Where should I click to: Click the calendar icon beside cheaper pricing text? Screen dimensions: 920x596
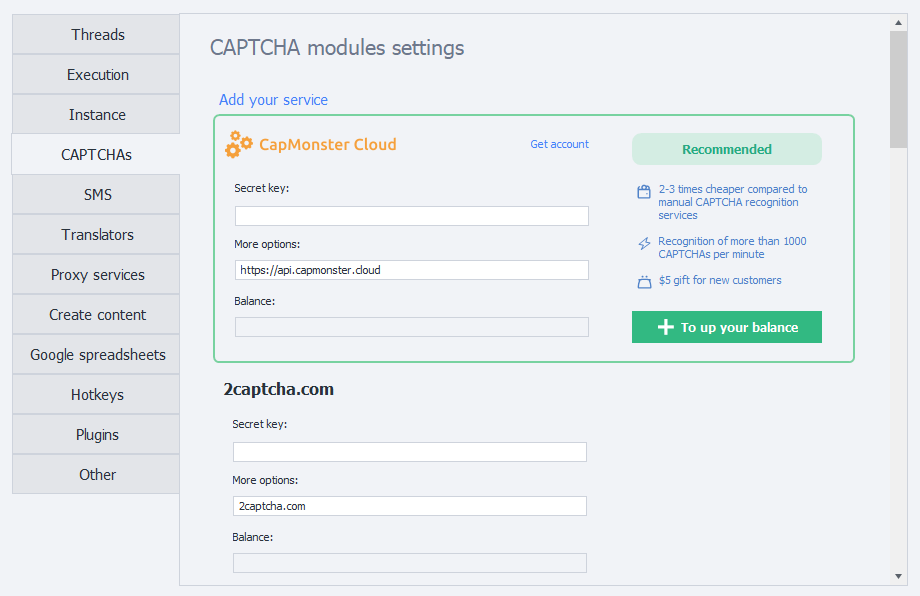(x=644, y=191)
